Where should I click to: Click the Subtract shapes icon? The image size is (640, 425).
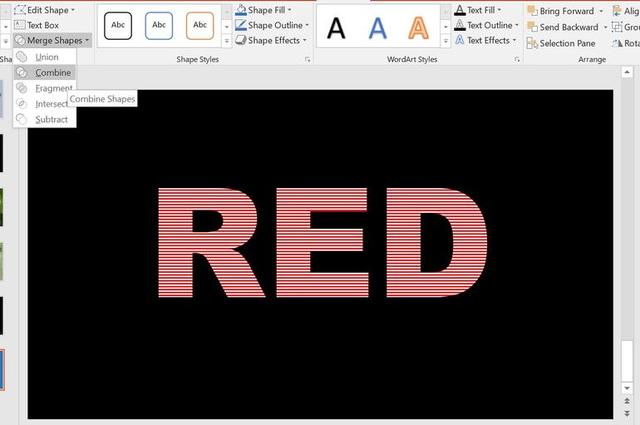point(22,119)
